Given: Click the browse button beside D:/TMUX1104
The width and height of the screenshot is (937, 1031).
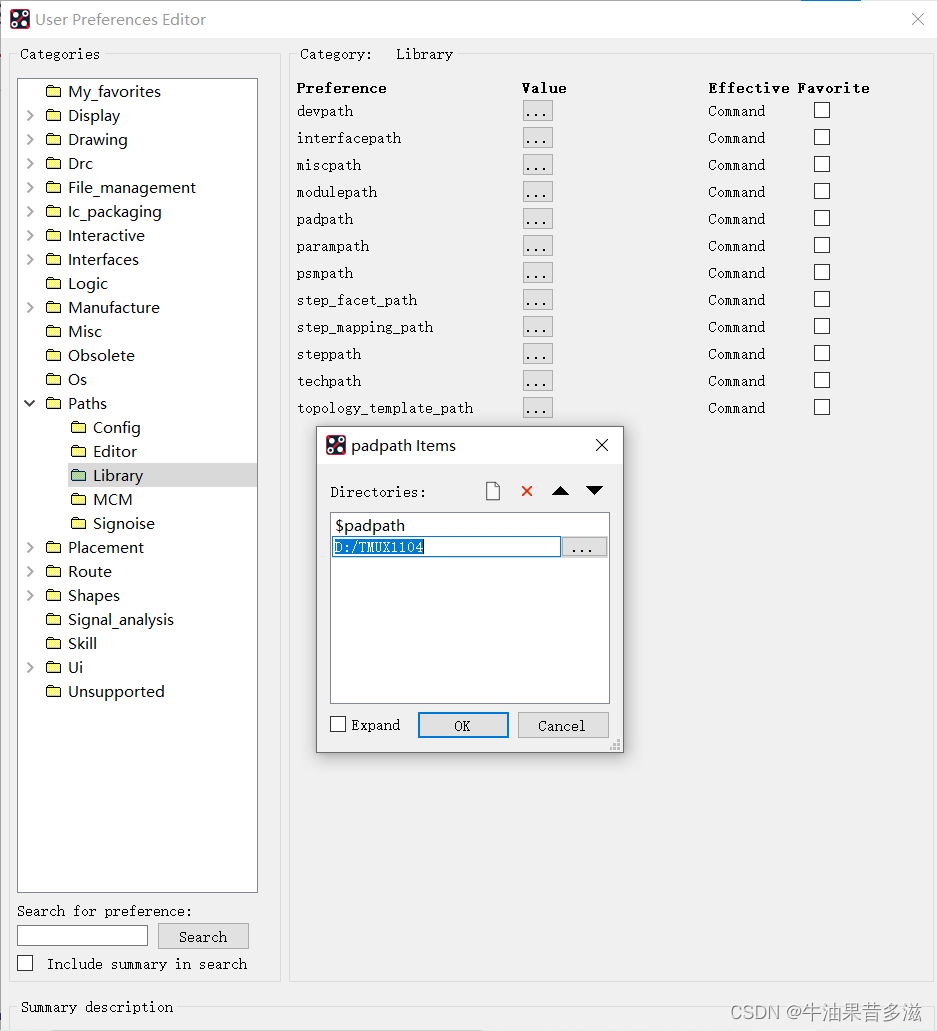Looking at the screenshot, I should [584, 547].
